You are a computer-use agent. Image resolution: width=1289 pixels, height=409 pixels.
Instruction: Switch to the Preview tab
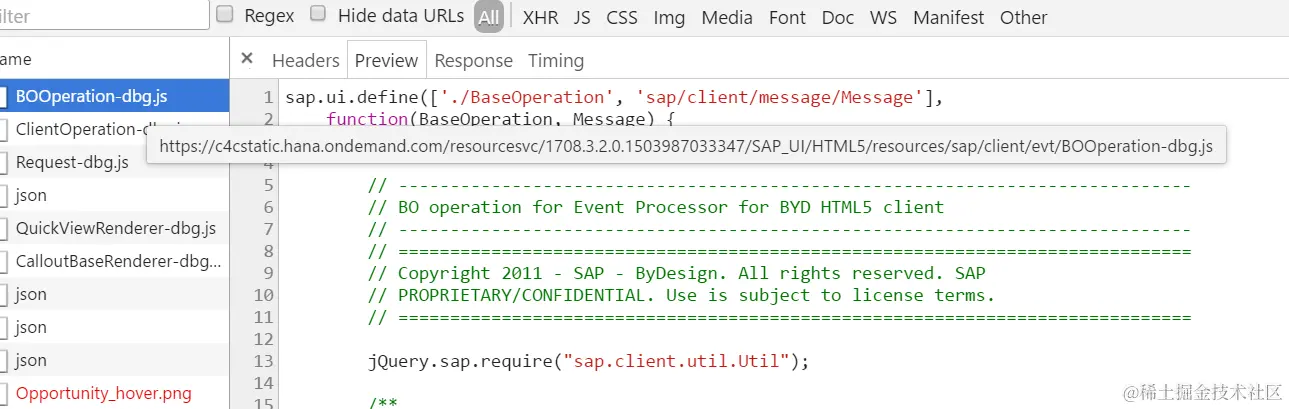pyautogui.click(x=387, y=60)
